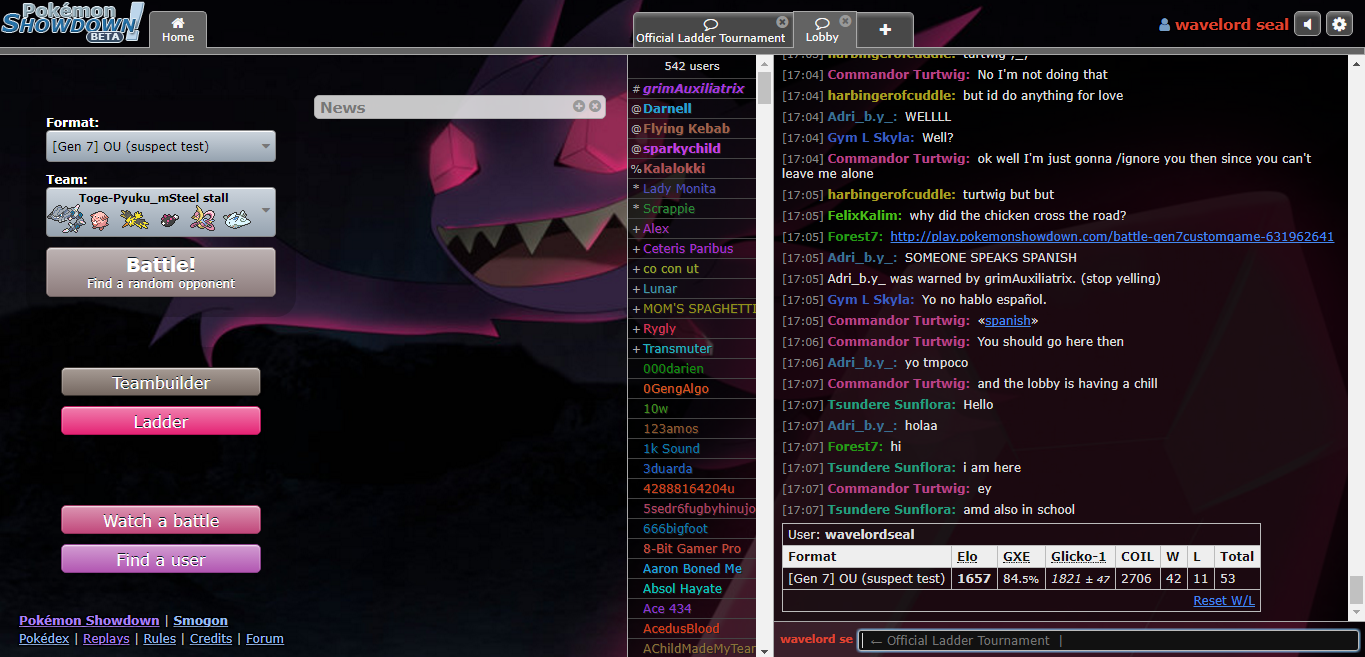Select co con ut in the user list
Screen dimensions: 1365x657
pos(692,269)
